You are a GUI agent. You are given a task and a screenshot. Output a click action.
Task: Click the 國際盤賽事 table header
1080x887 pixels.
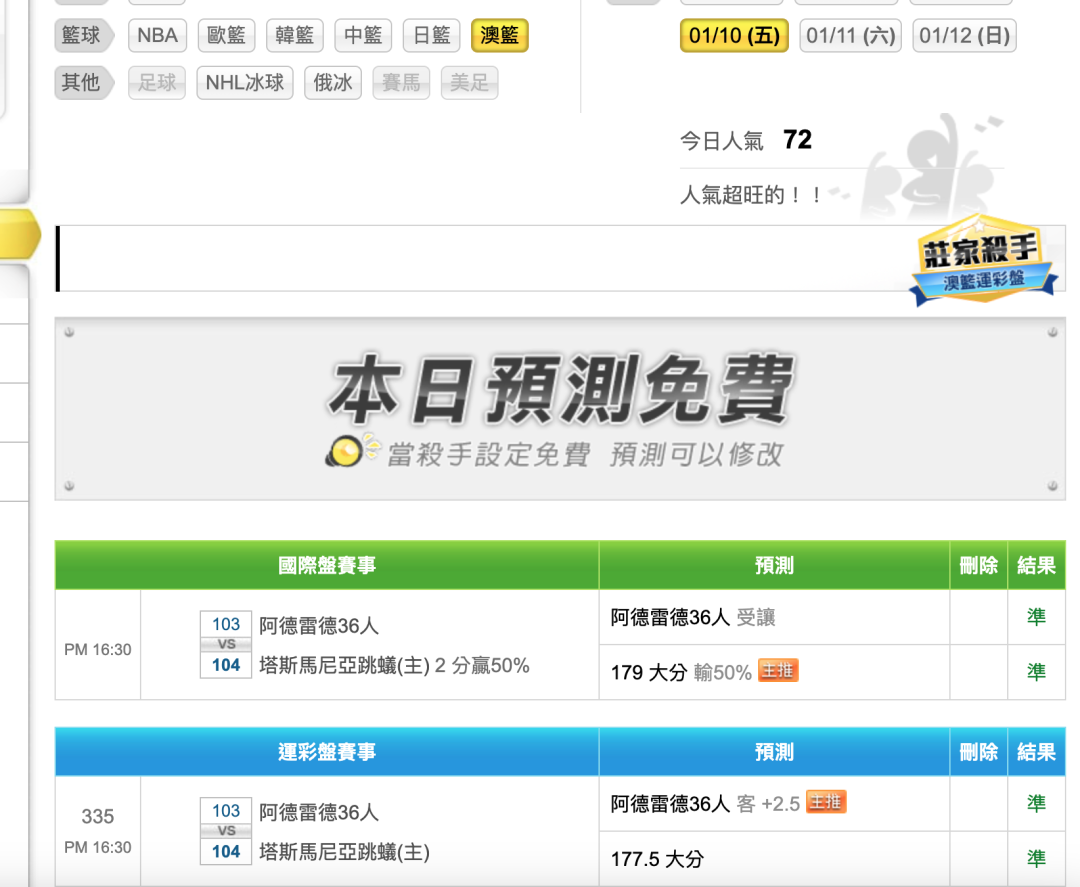[x=326, y=565]
